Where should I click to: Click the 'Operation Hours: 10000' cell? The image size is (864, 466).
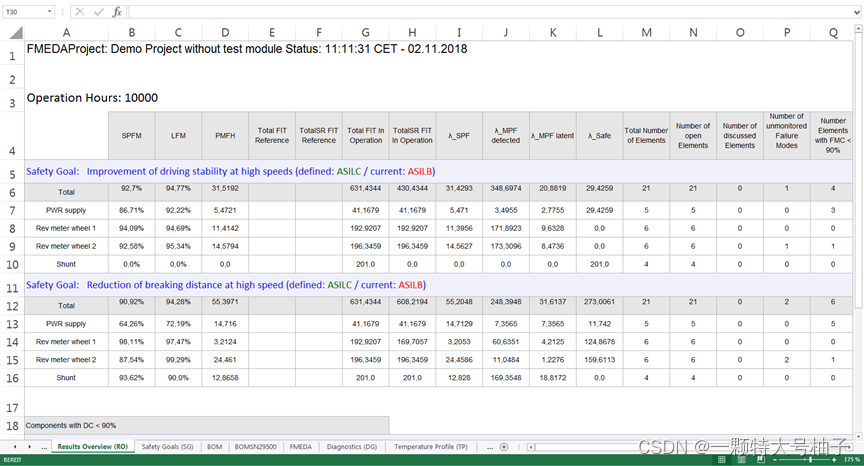92,98
